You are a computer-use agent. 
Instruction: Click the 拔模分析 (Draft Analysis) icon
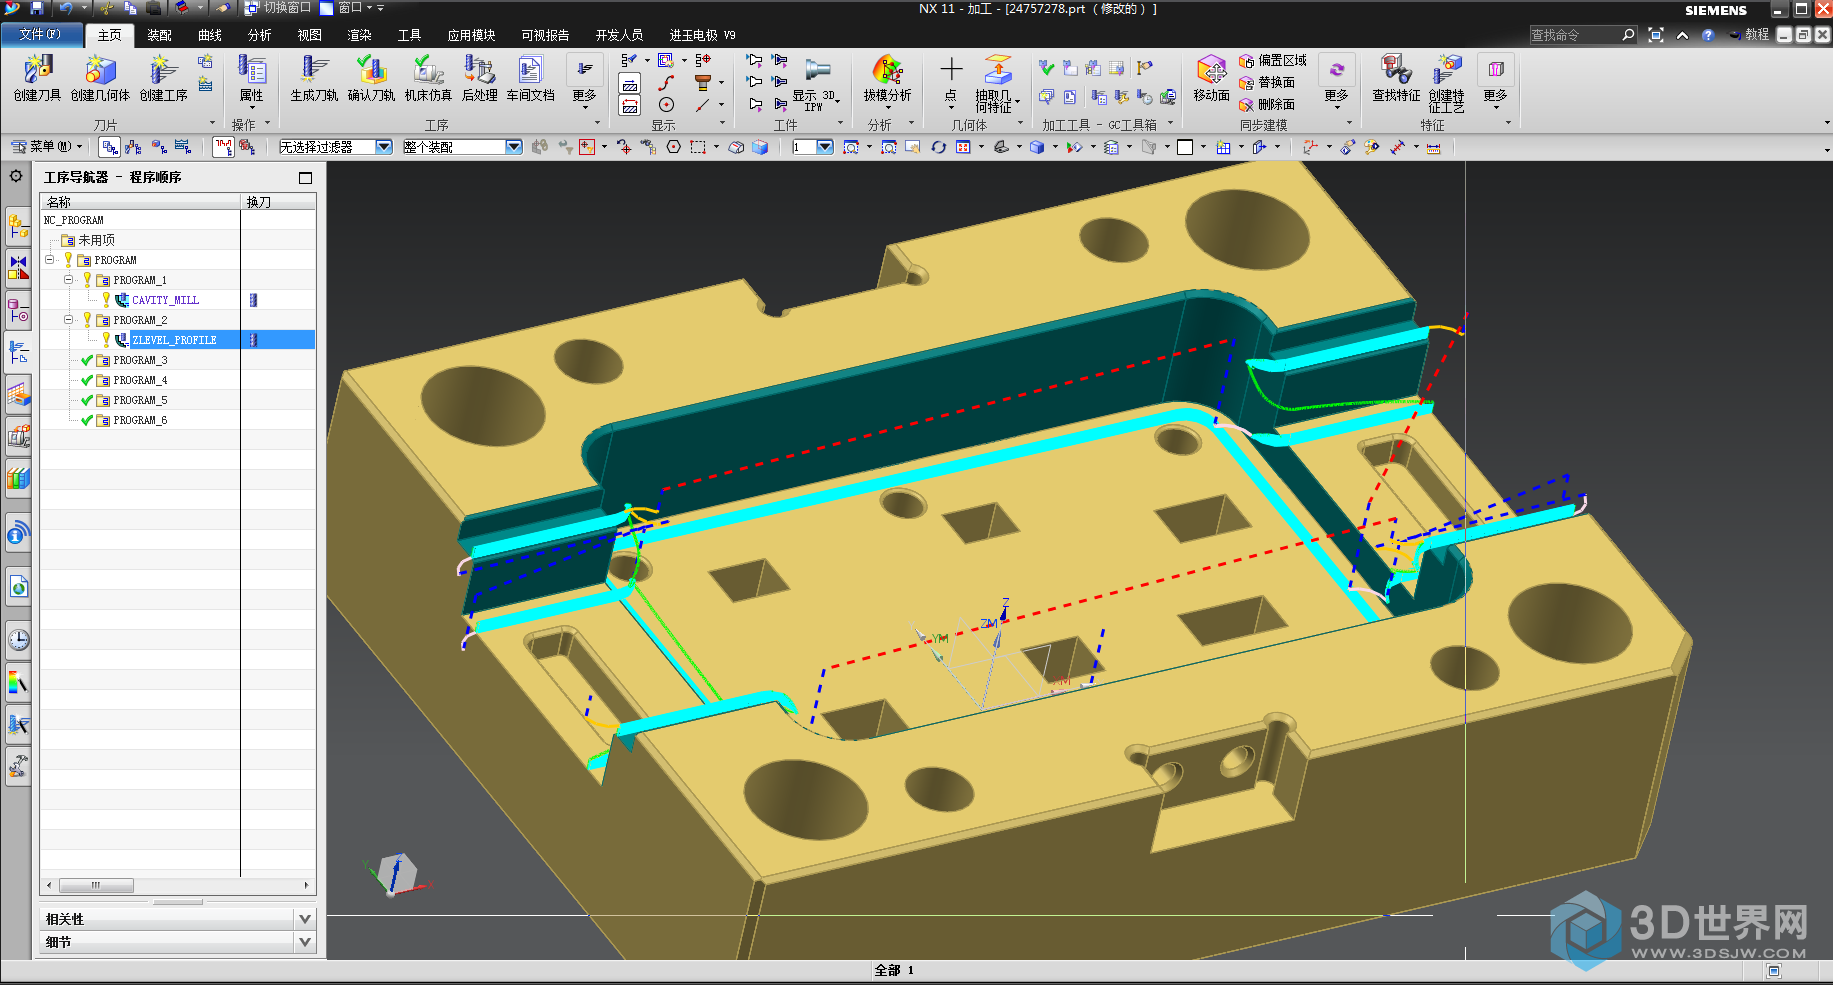[887, 78]
